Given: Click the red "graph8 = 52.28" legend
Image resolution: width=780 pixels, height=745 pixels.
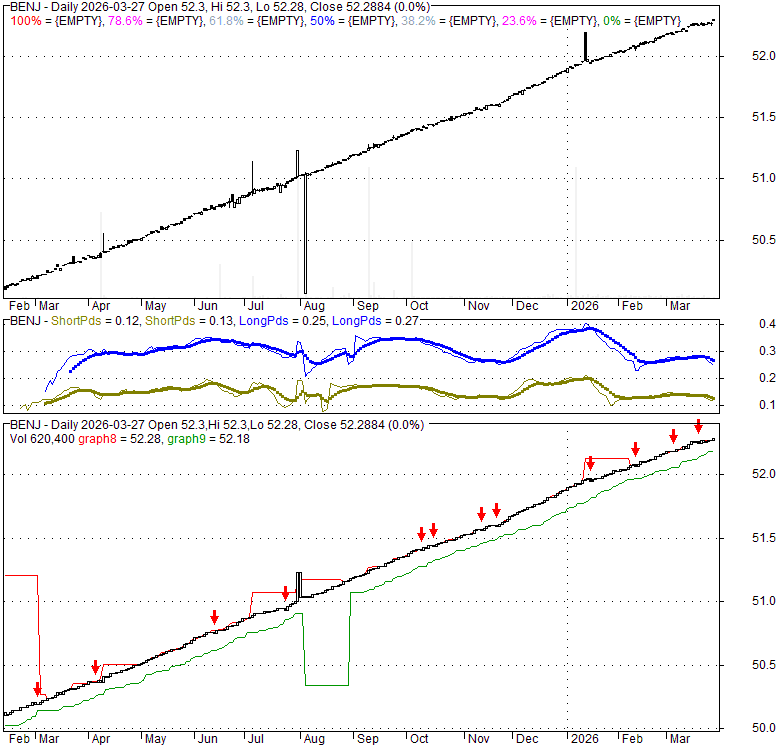Looking at the screenshot, I should [x=120, y=439].
